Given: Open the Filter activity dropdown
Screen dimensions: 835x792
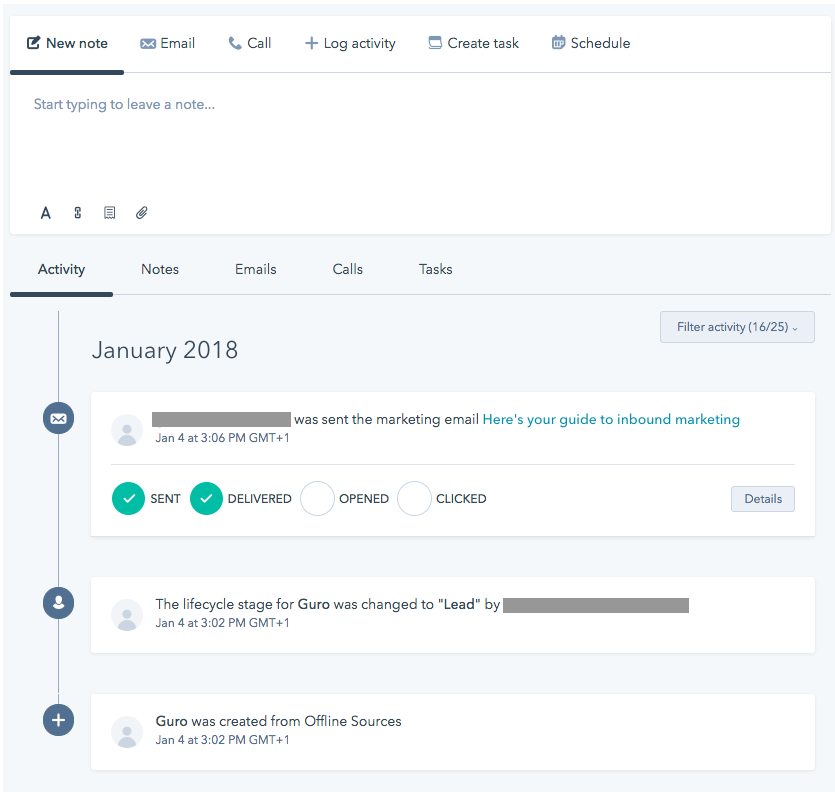Looking at the screenshot, I should click(737, 327).
